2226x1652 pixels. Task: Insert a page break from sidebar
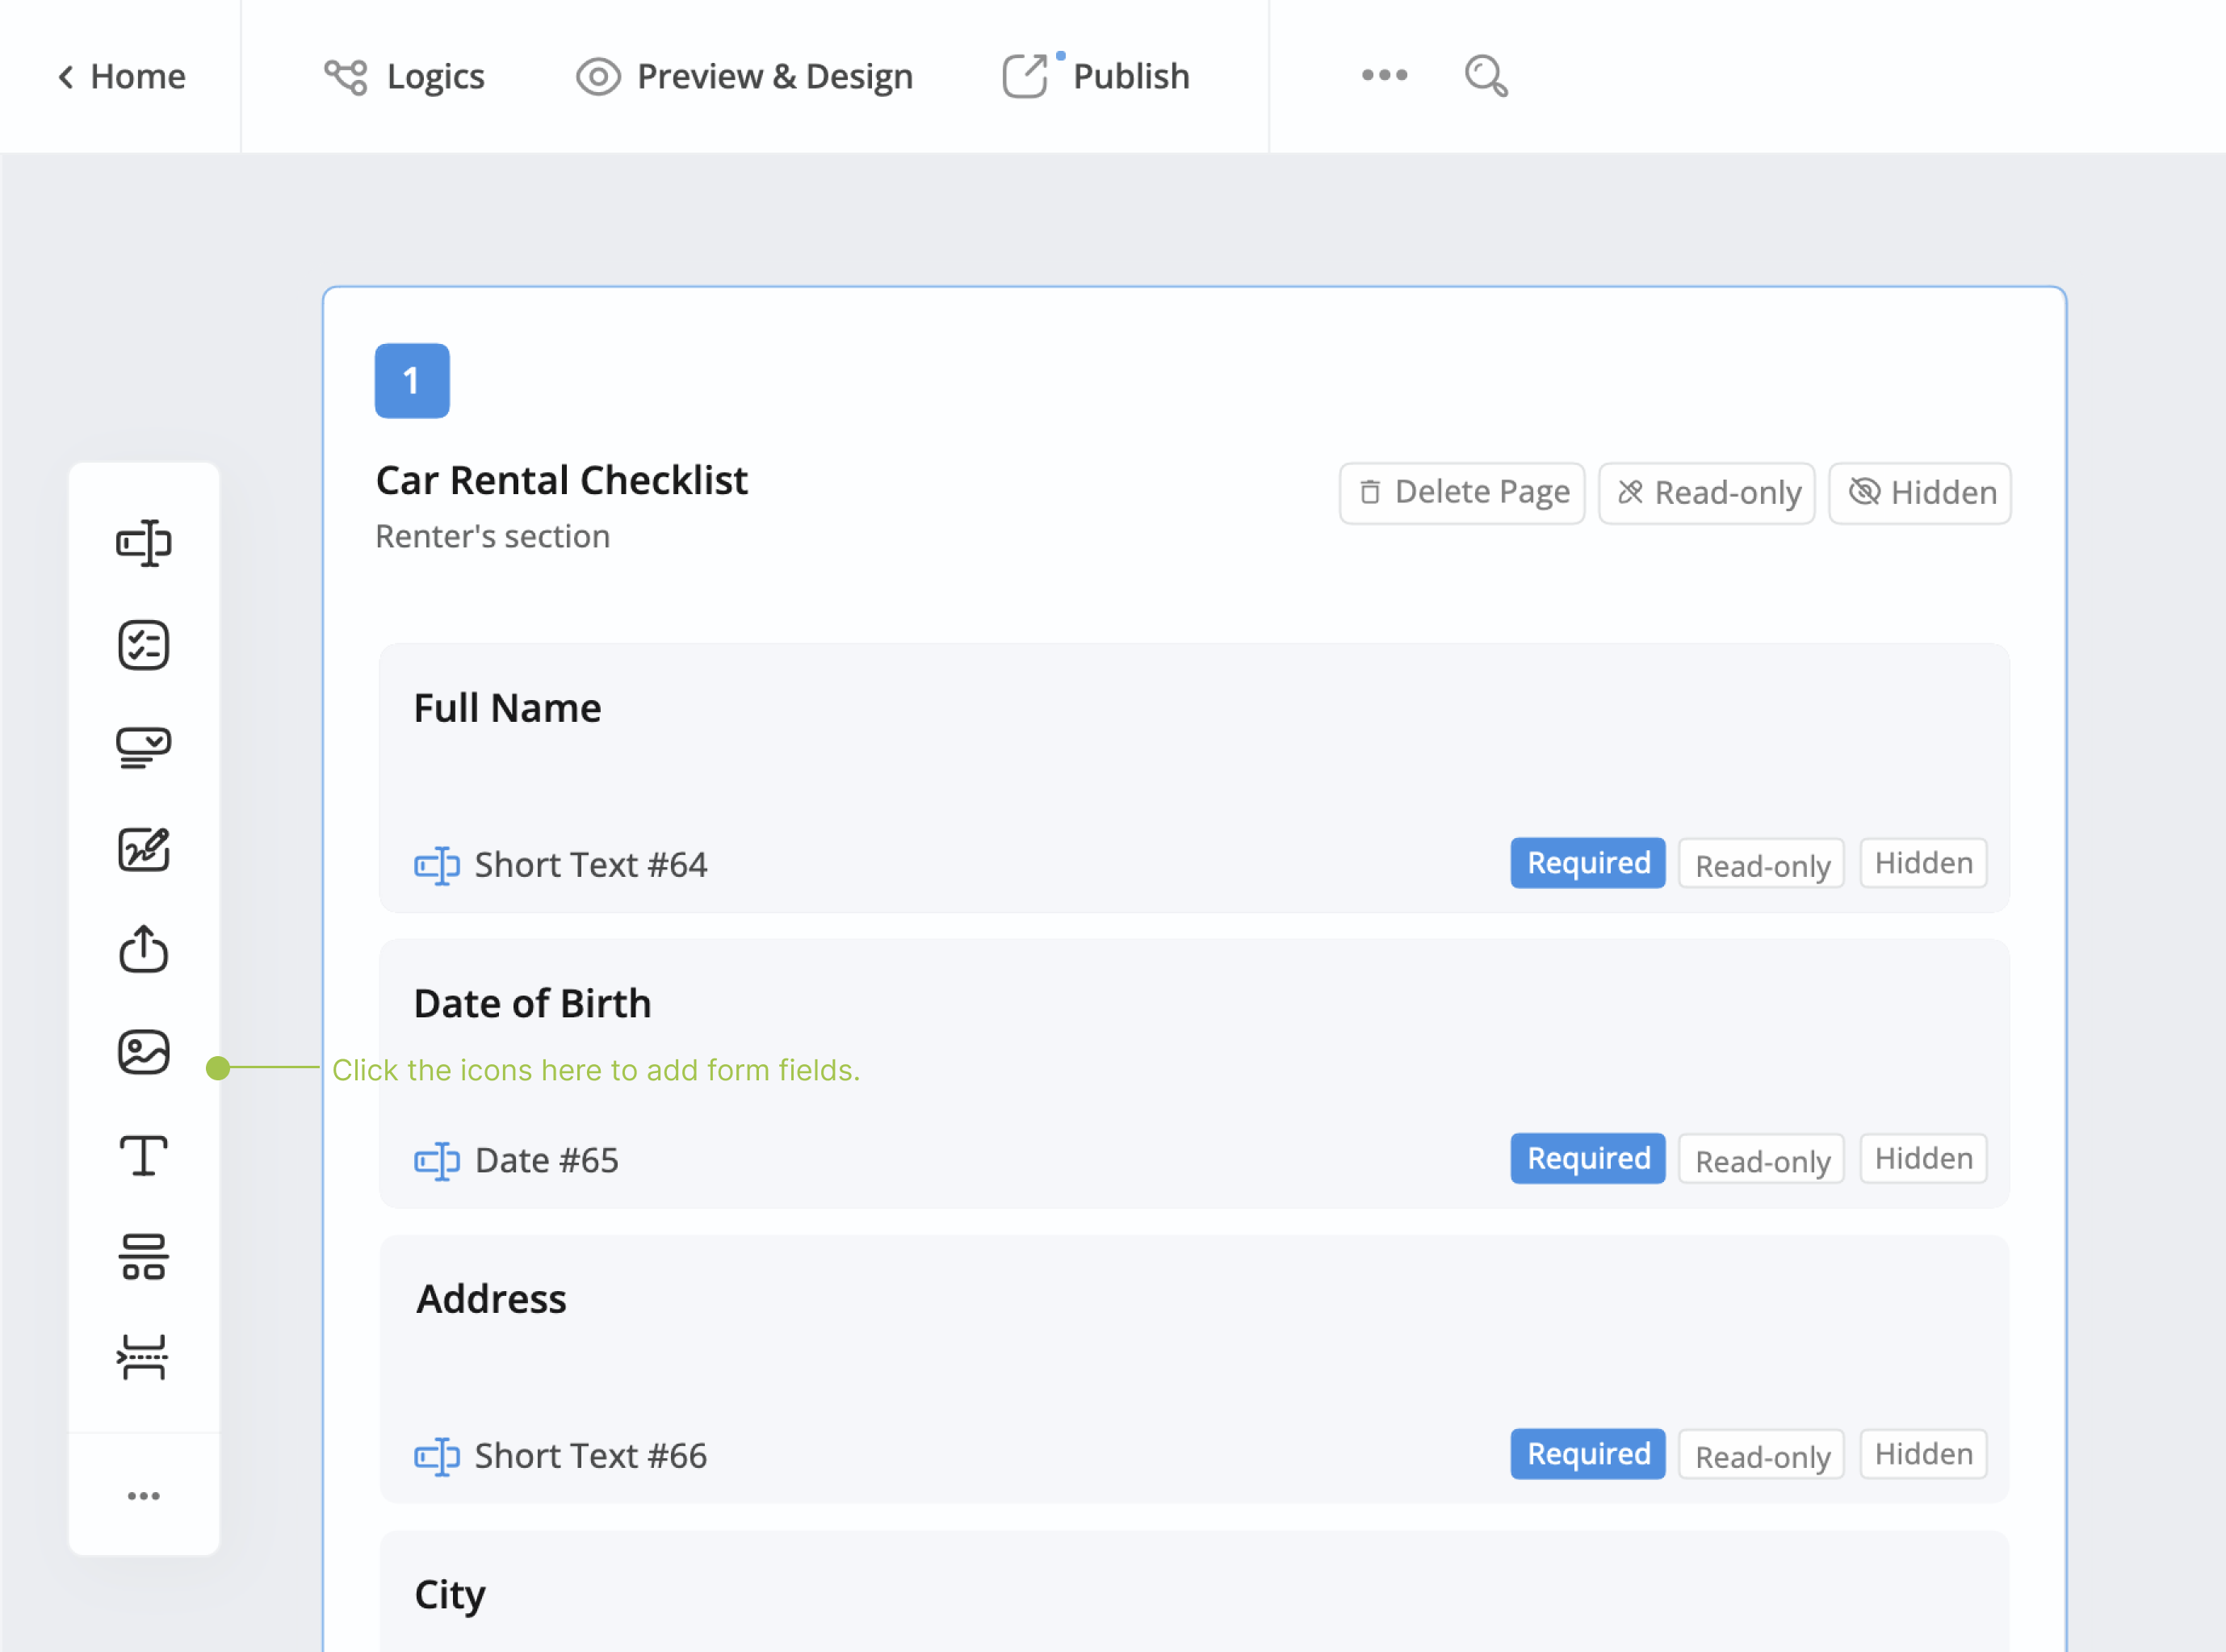click(143, 1357)
